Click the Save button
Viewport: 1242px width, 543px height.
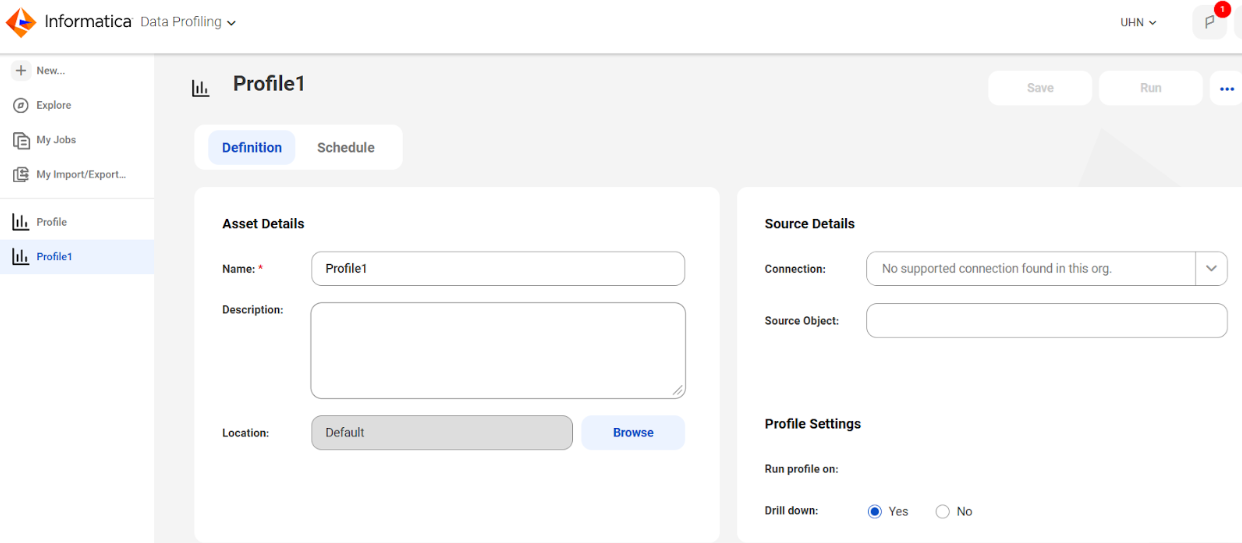1040,88
